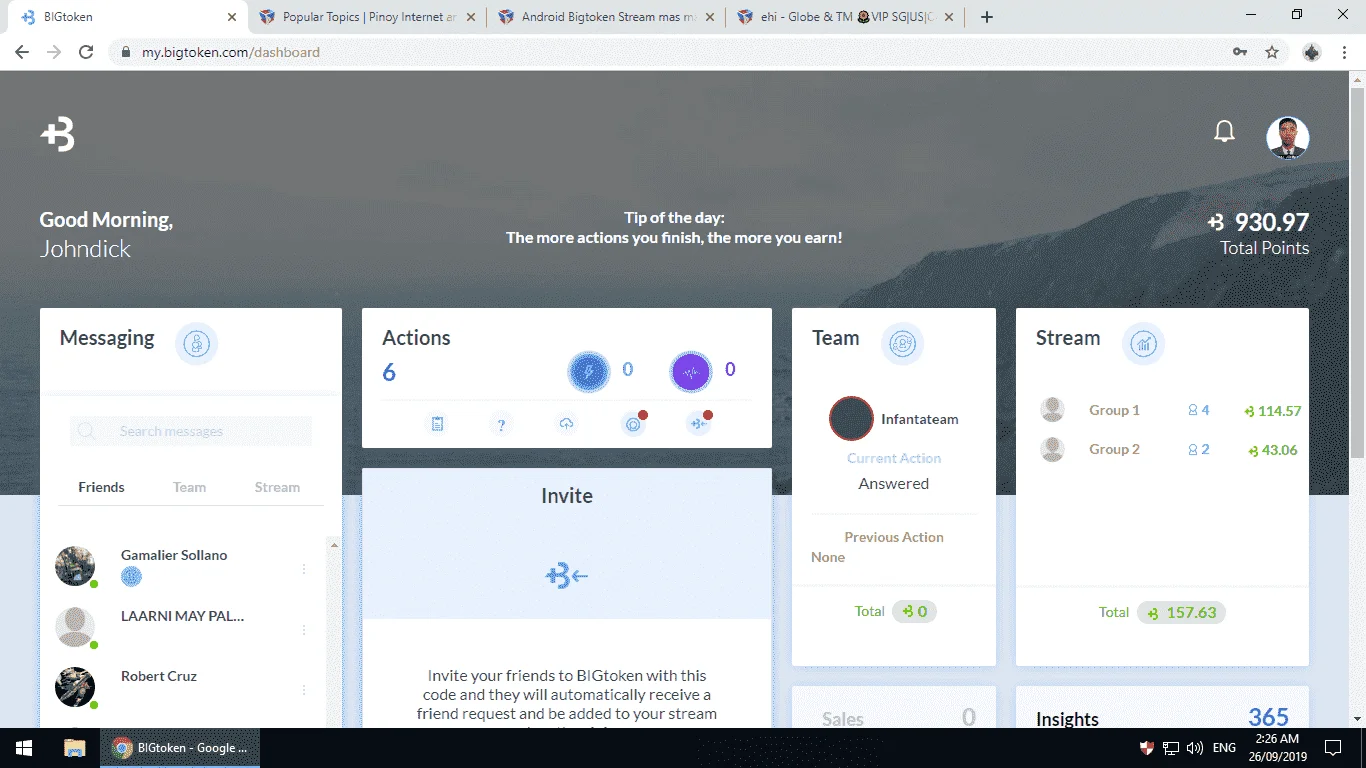Click the Group 2 member count 2
The height and width of the screenshot is (768, 1366).
point(1198,449)
